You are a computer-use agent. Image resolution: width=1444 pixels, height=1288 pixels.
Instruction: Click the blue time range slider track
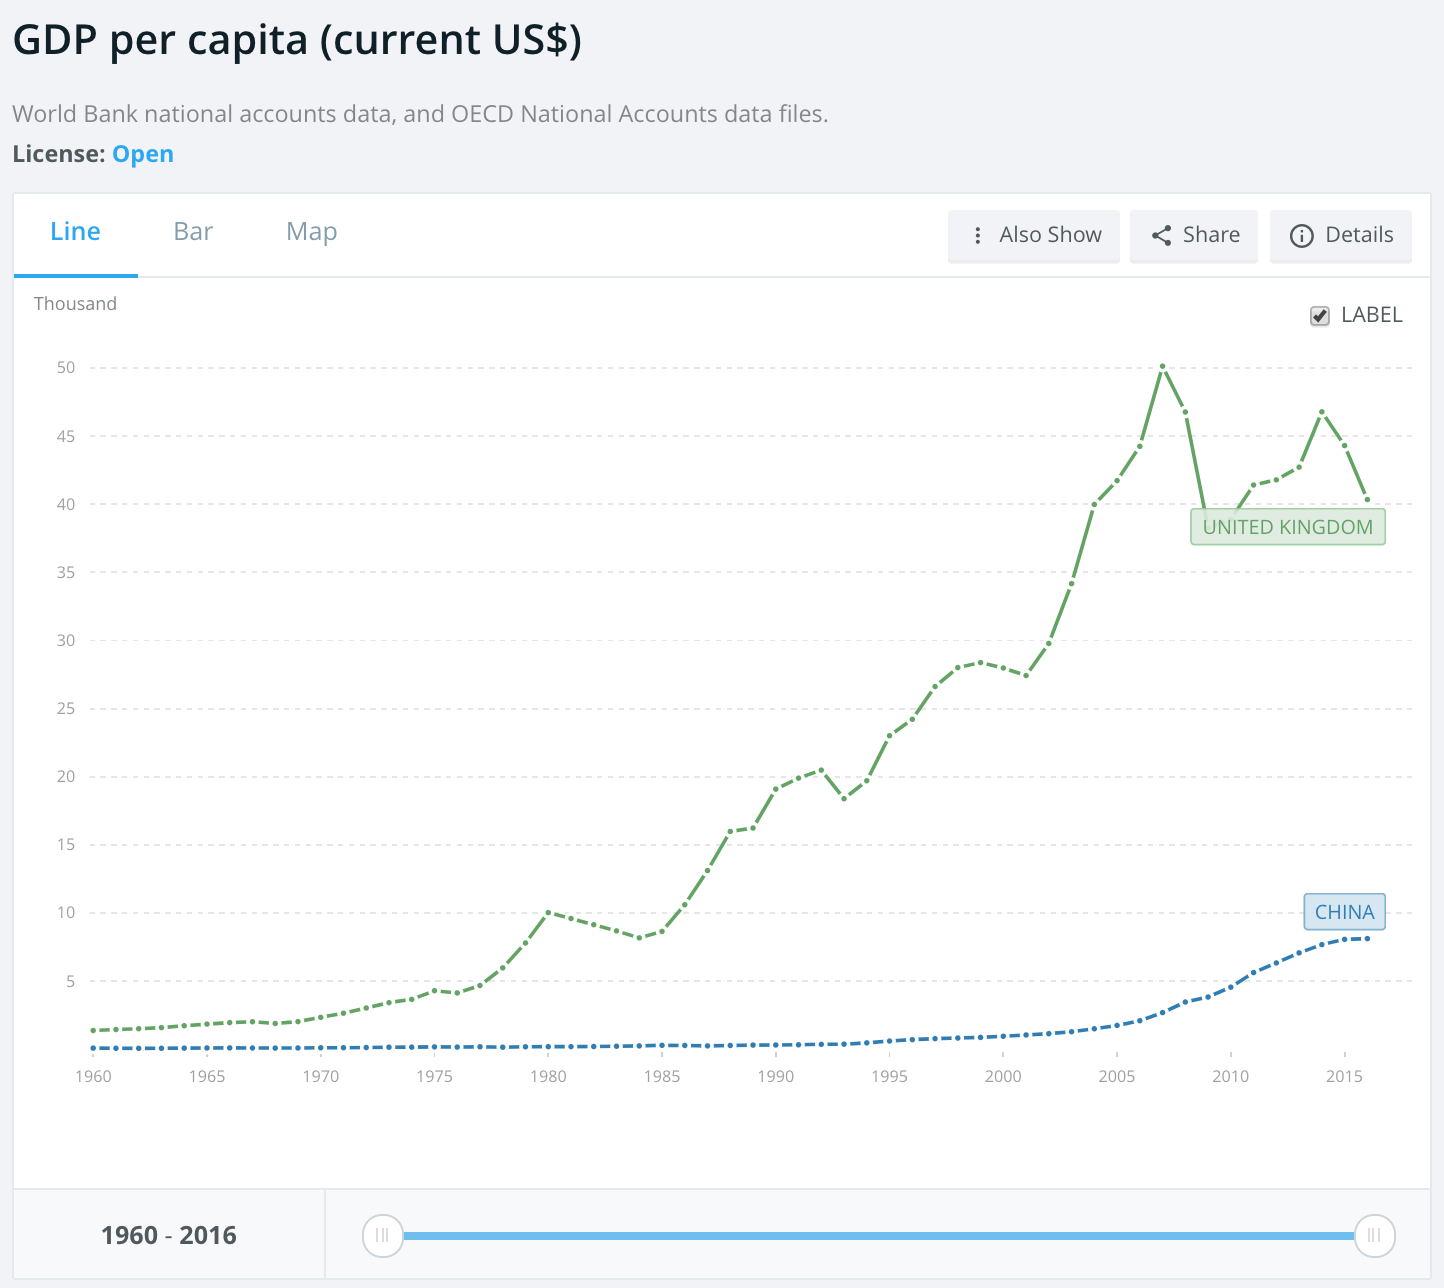878,1236
